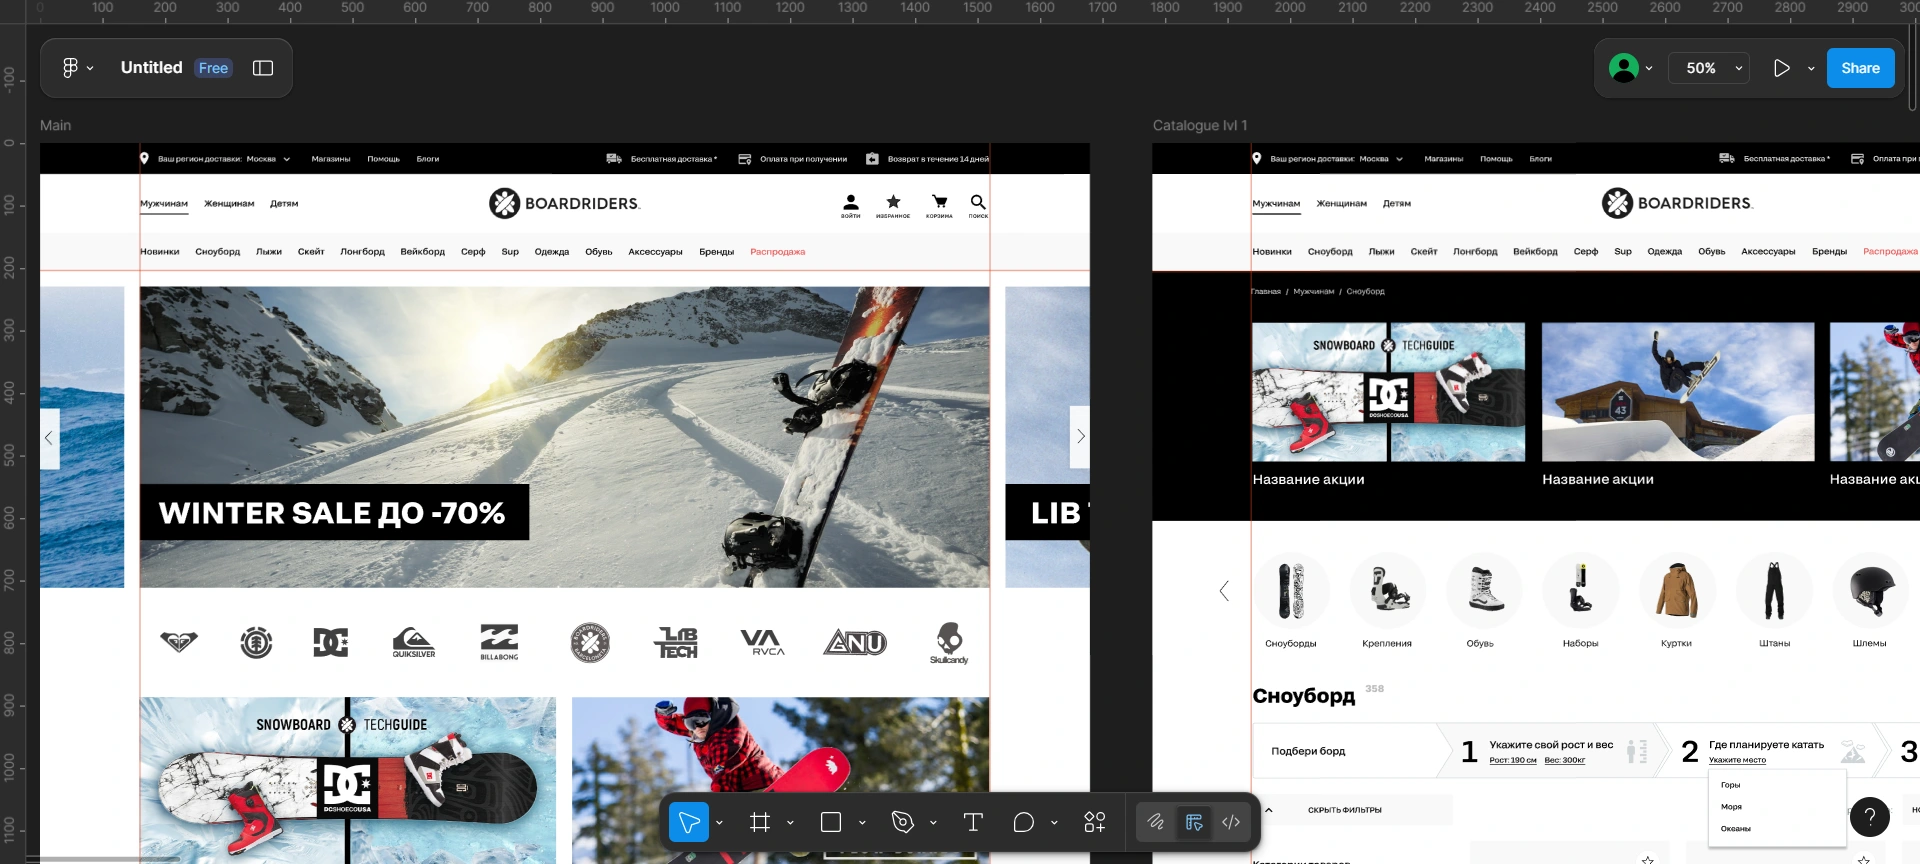Select the Main frame label
The height and width of the screenshot is (864, 1920).
pyautogui.click(x=55, y=126)
